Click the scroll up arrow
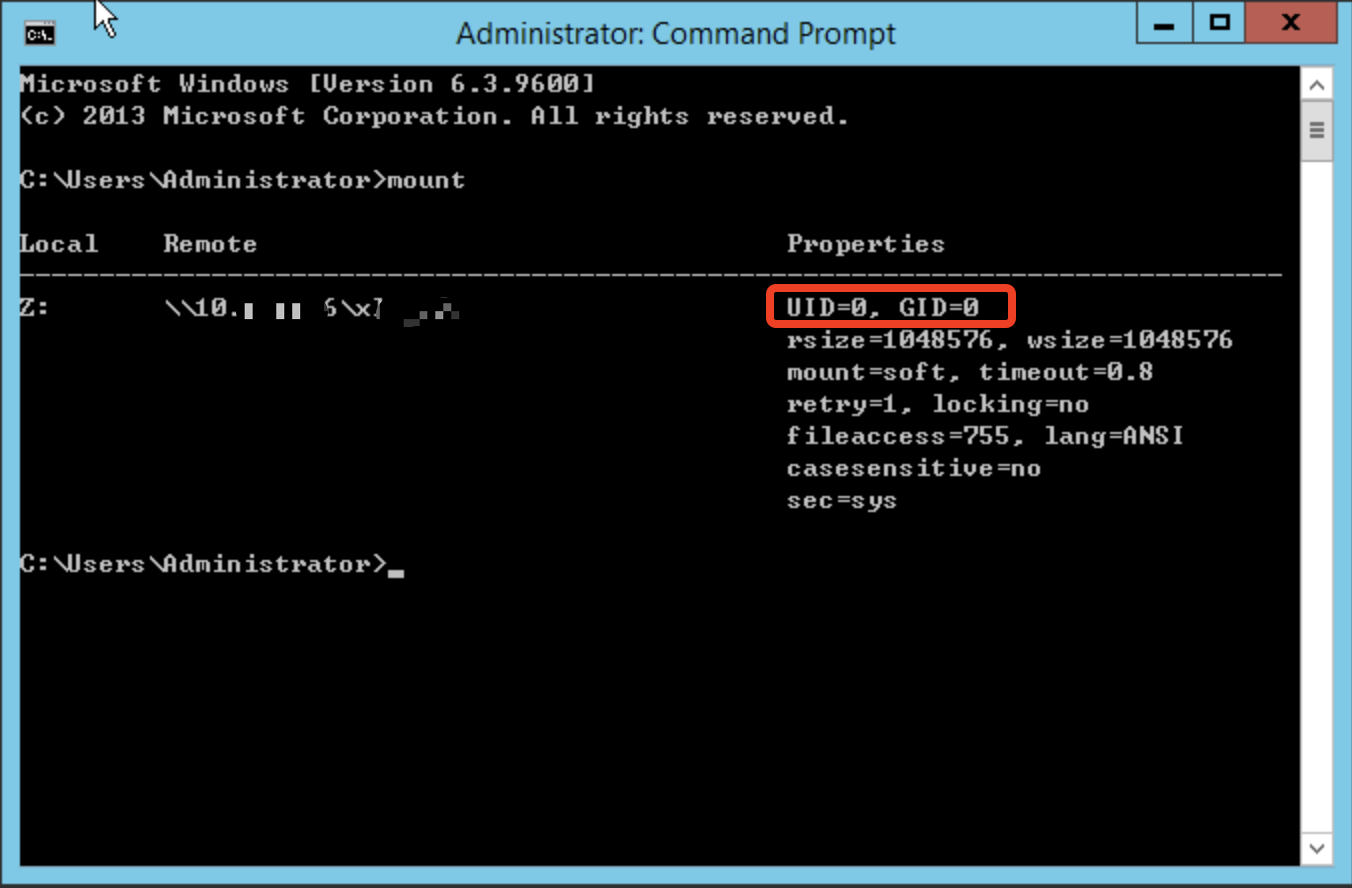This screenshot has width=1352, height=888. [x=1317, y=84]
